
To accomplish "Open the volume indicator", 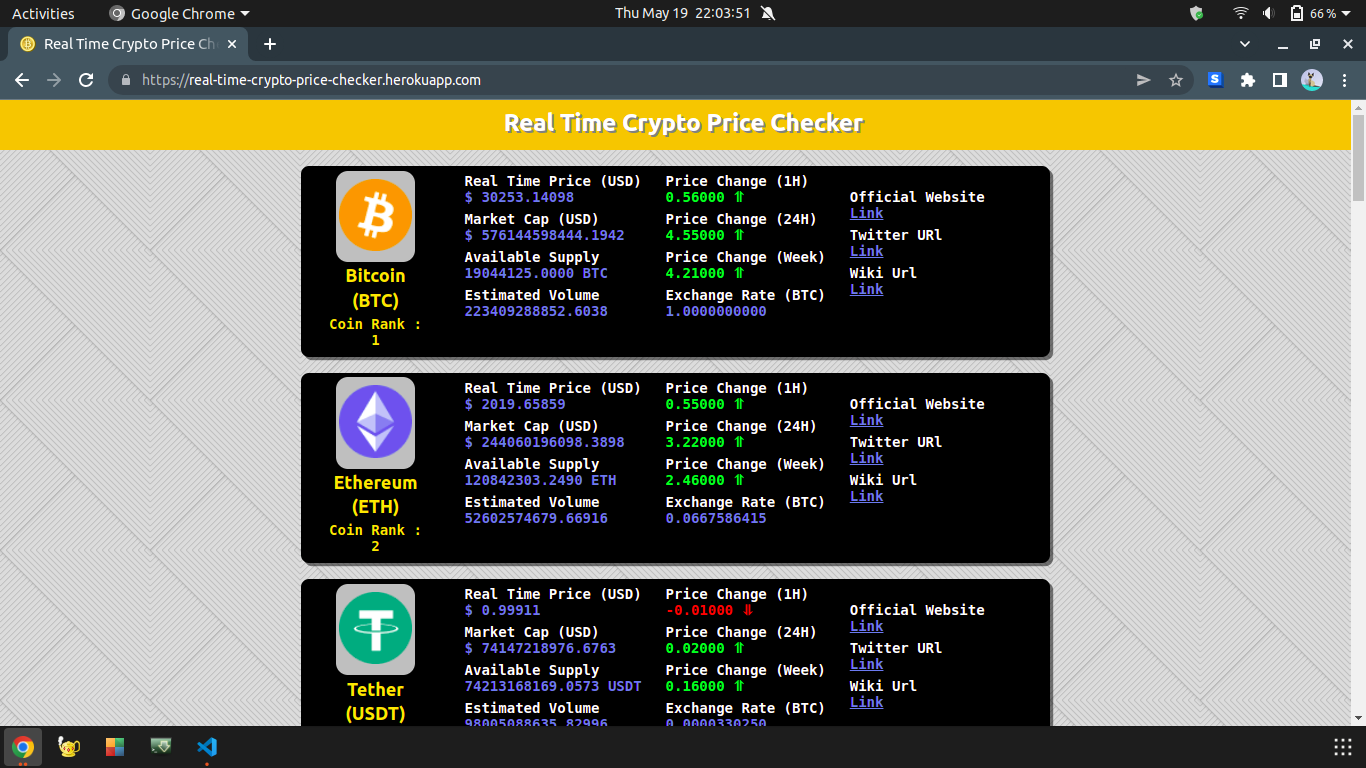I will point(1268,13).
